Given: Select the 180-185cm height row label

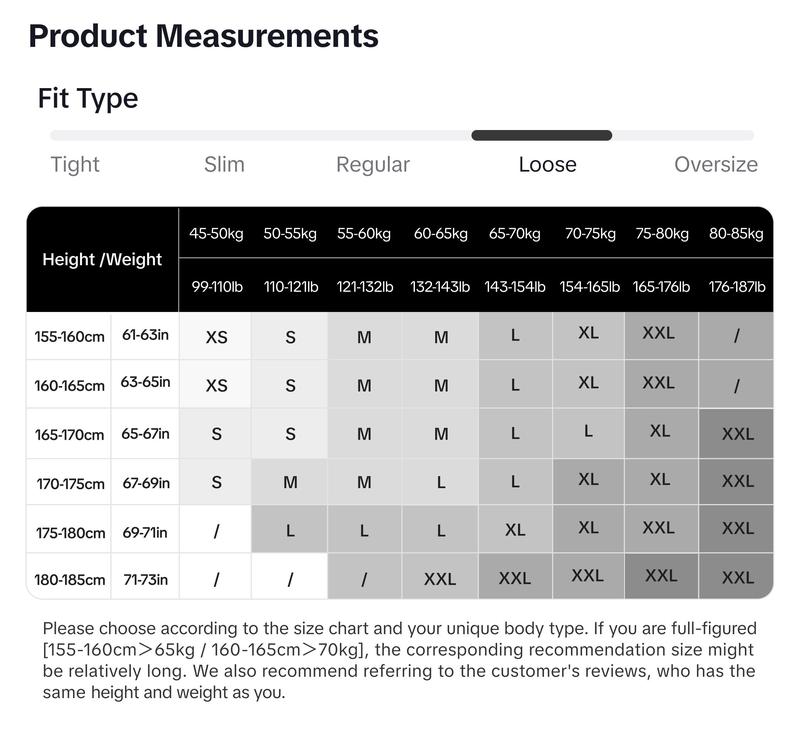Looking at the screenshot, I should click(69, 580).
